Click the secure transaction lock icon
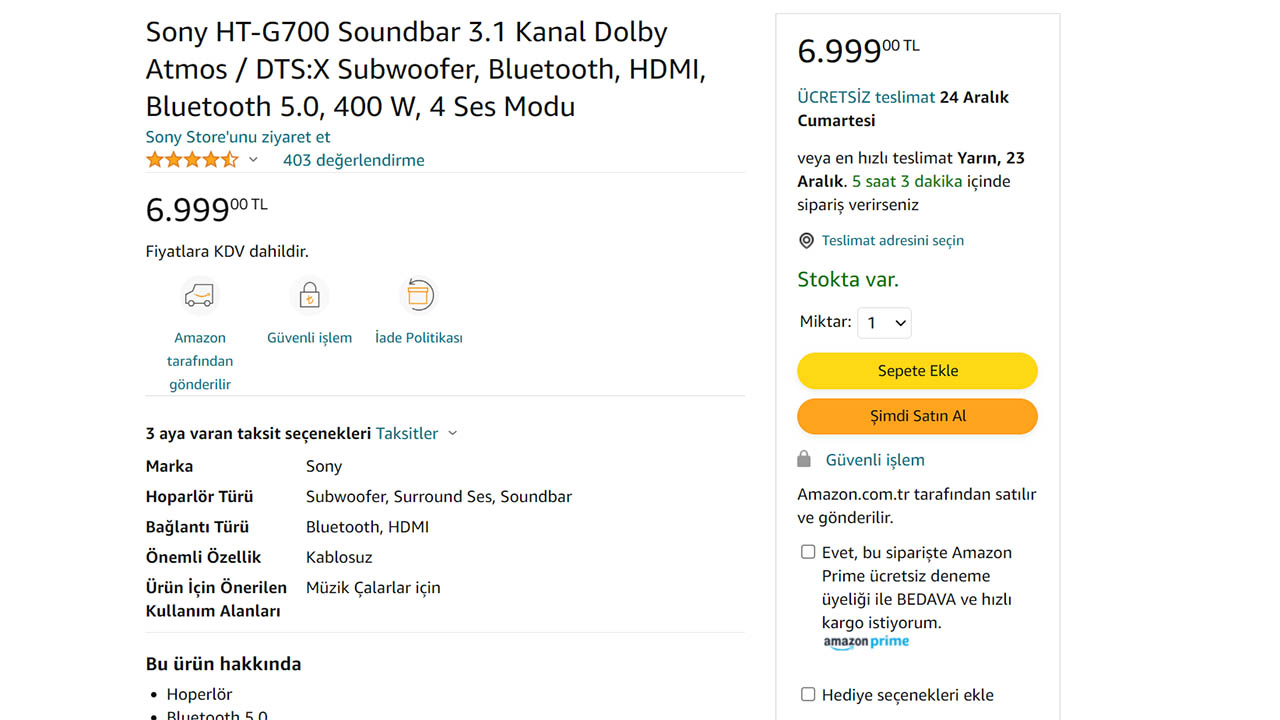 (x=309, y=296)
